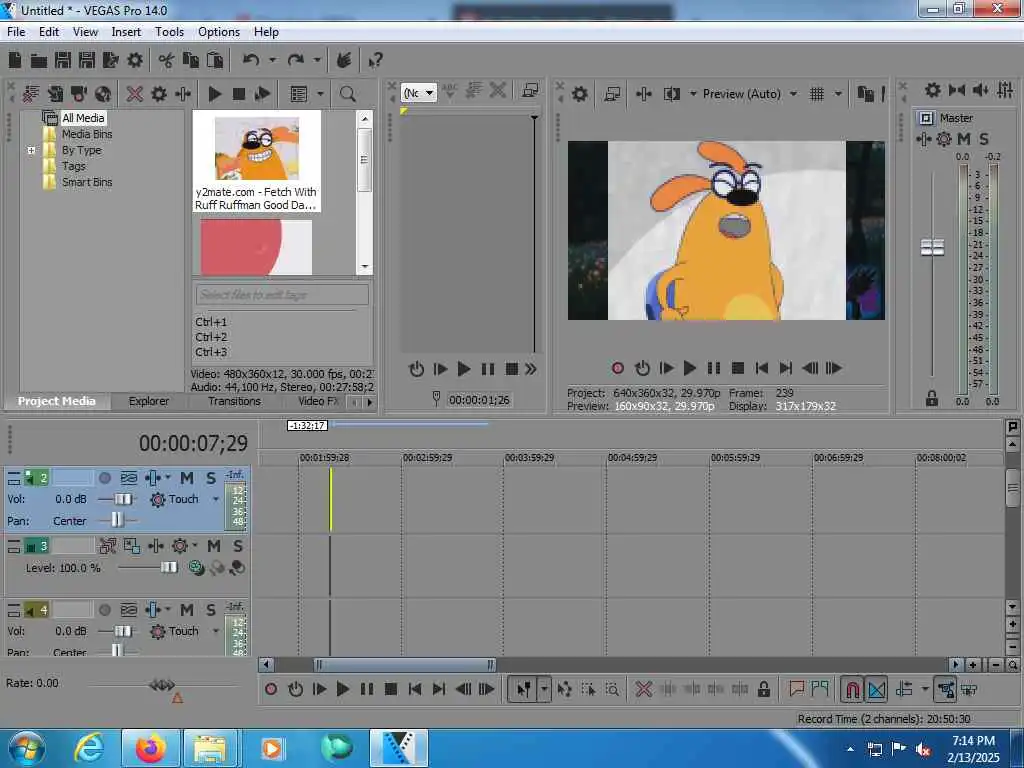The image size is (1024, 768).
Task: Expand the By Type tree node
Action: (x=31, y=150)
